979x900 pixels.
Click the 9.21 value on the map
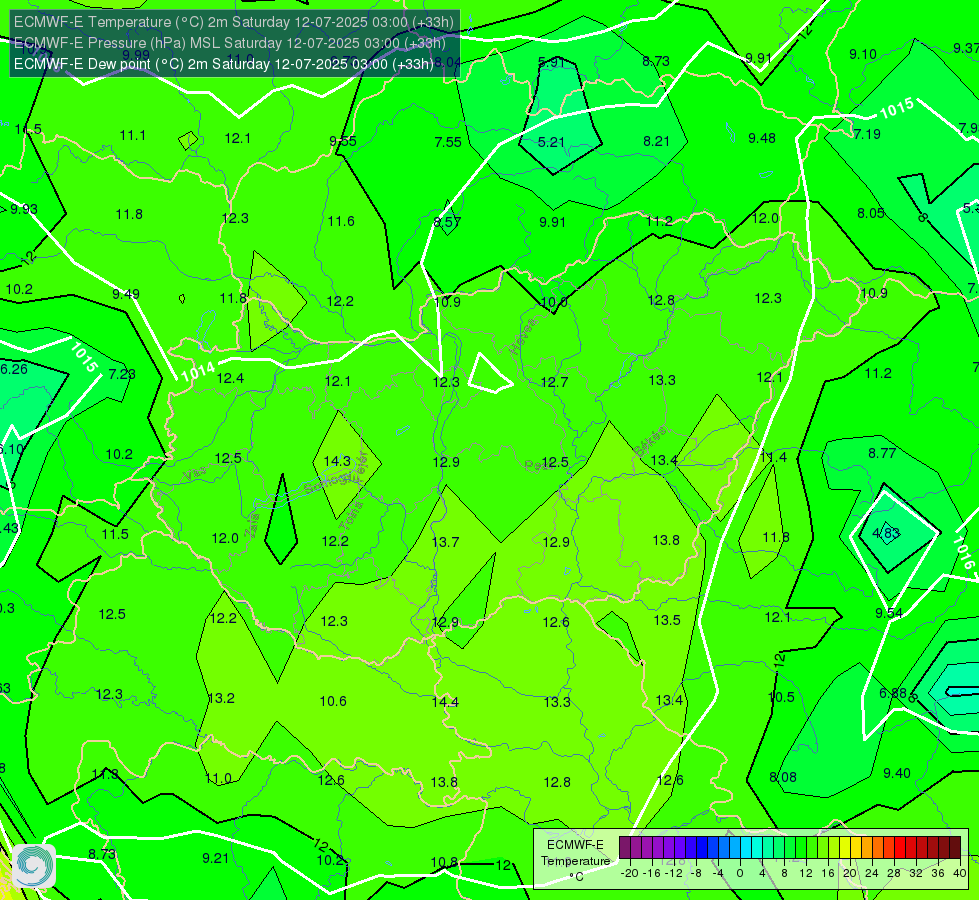coord(215,858)
